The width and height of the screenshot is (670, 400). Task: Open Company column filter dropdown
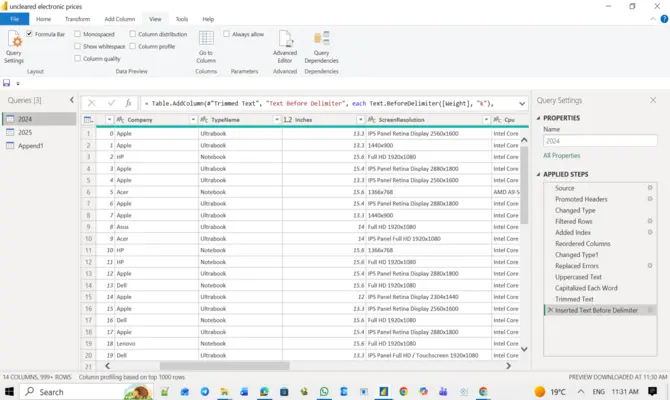click(x=193, y=120)
